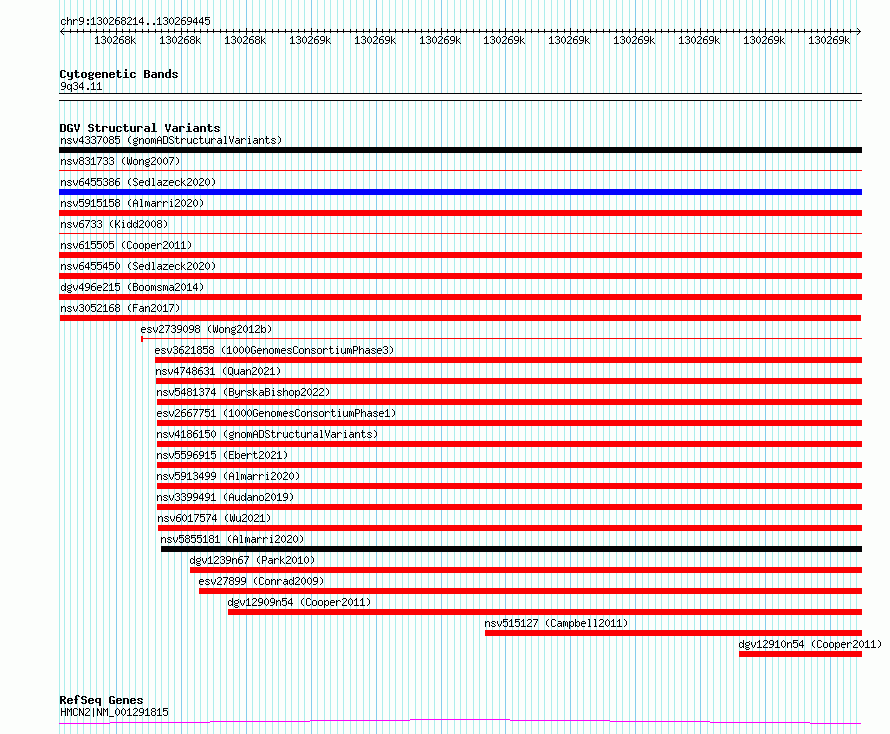Screen dimensions: 890x734
Task: Select nsv5855181 (Almarri2020) label
Action: (x=232, y=539)
